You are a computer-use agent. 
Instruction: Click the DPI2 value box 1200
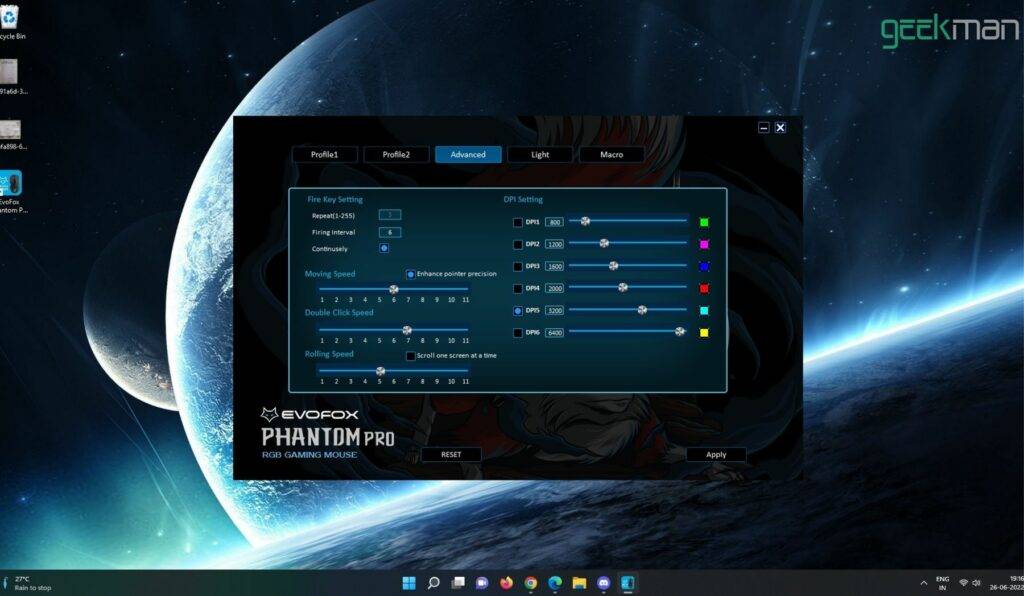pos(554,245)
